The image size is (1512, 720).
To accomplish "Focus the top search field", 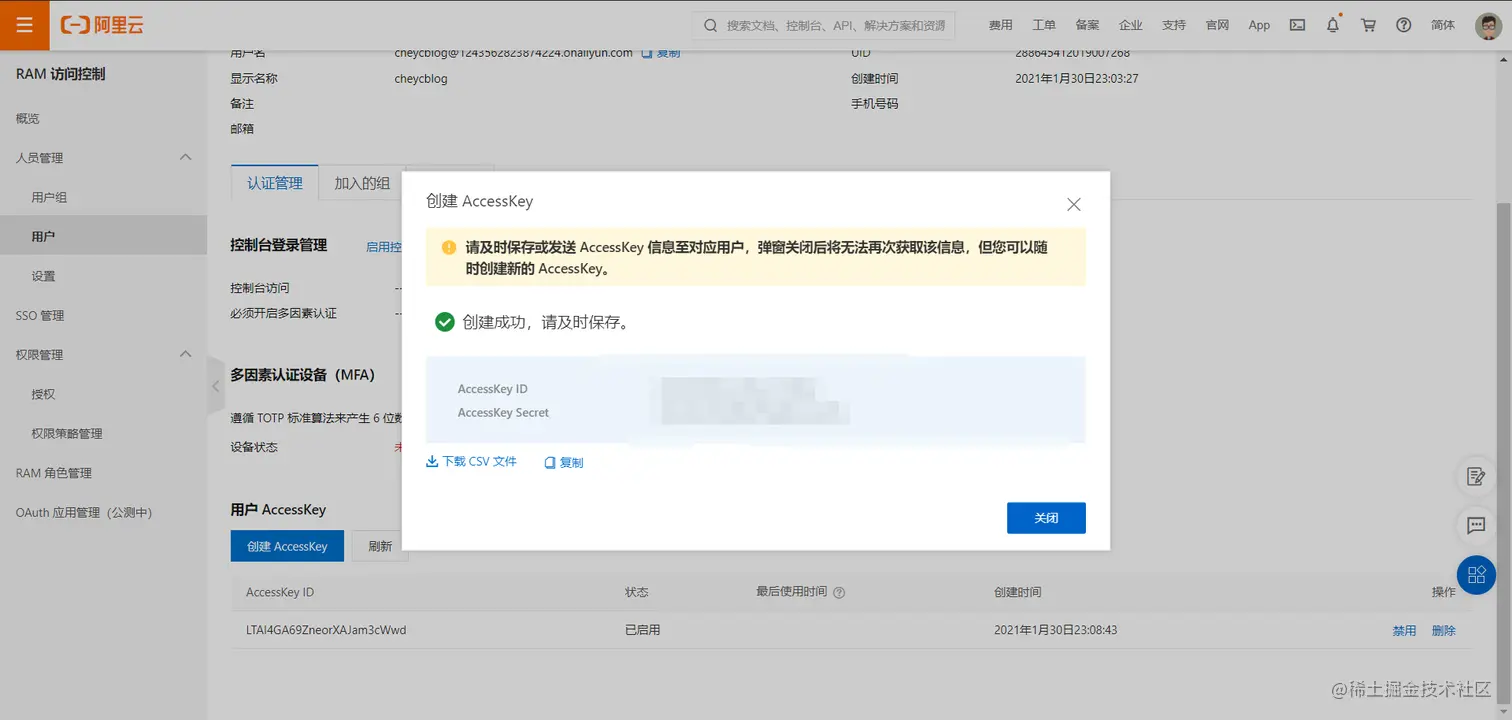I will [x=824, y=25].
